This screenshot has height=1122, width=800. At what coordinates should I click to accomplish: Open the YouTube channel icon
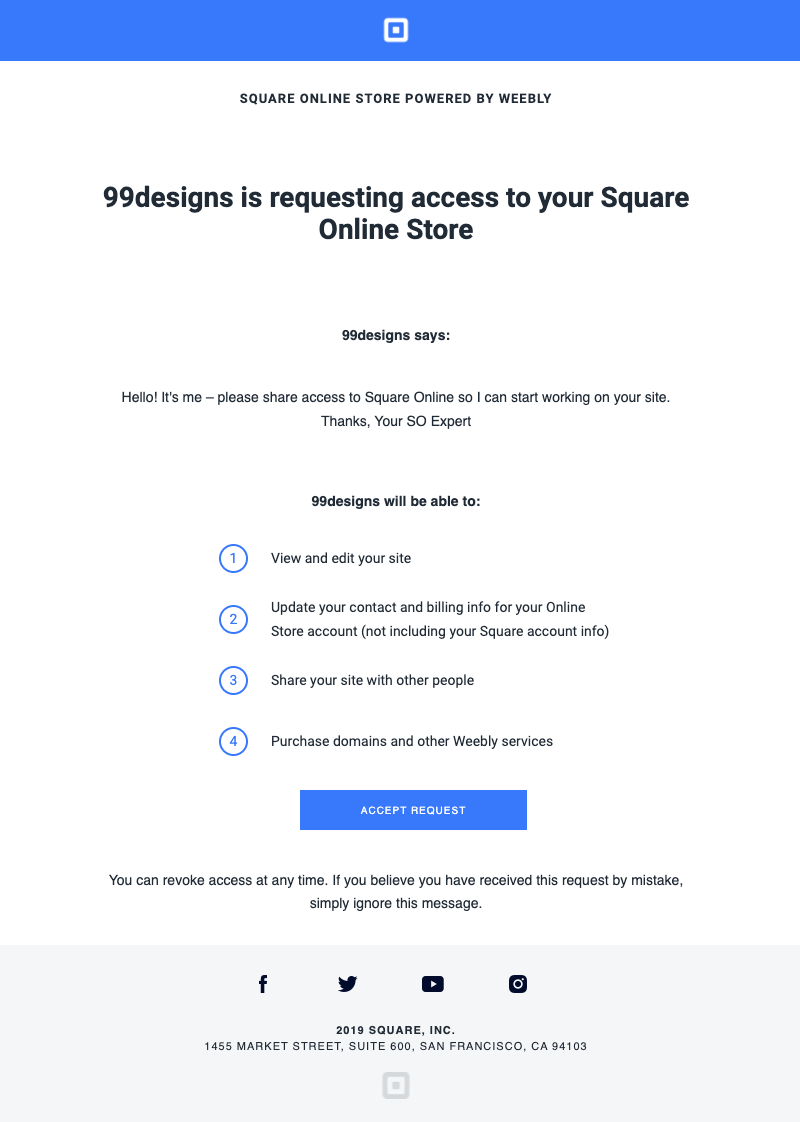[x=433, y=984]
